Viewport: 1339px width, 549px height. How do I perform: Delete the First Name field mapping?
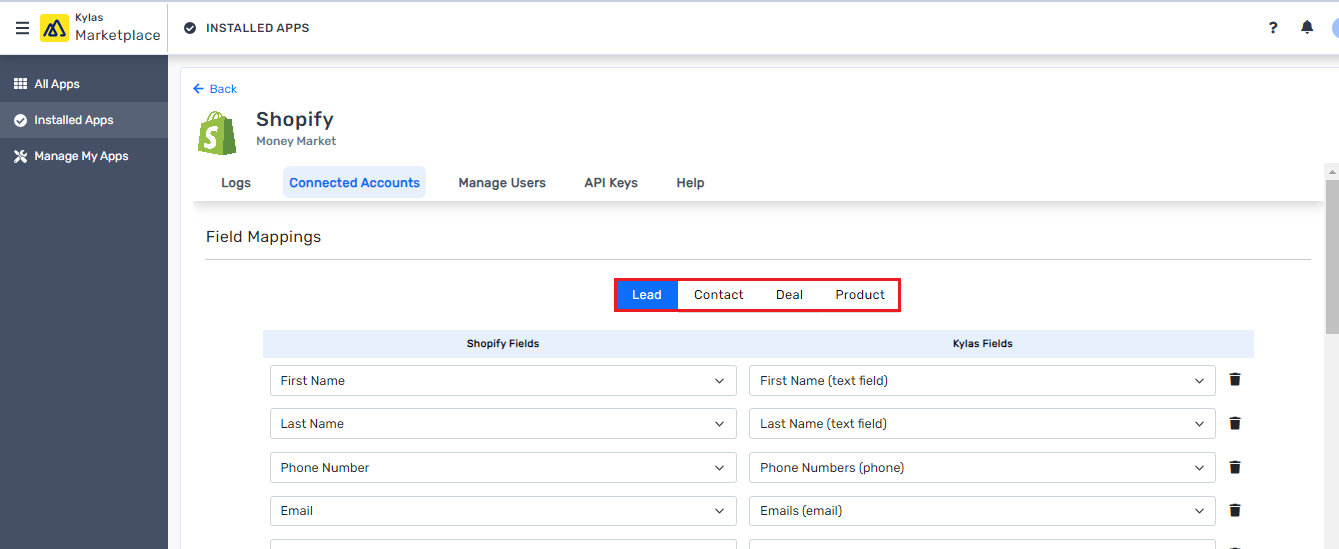pos(1235,380)
